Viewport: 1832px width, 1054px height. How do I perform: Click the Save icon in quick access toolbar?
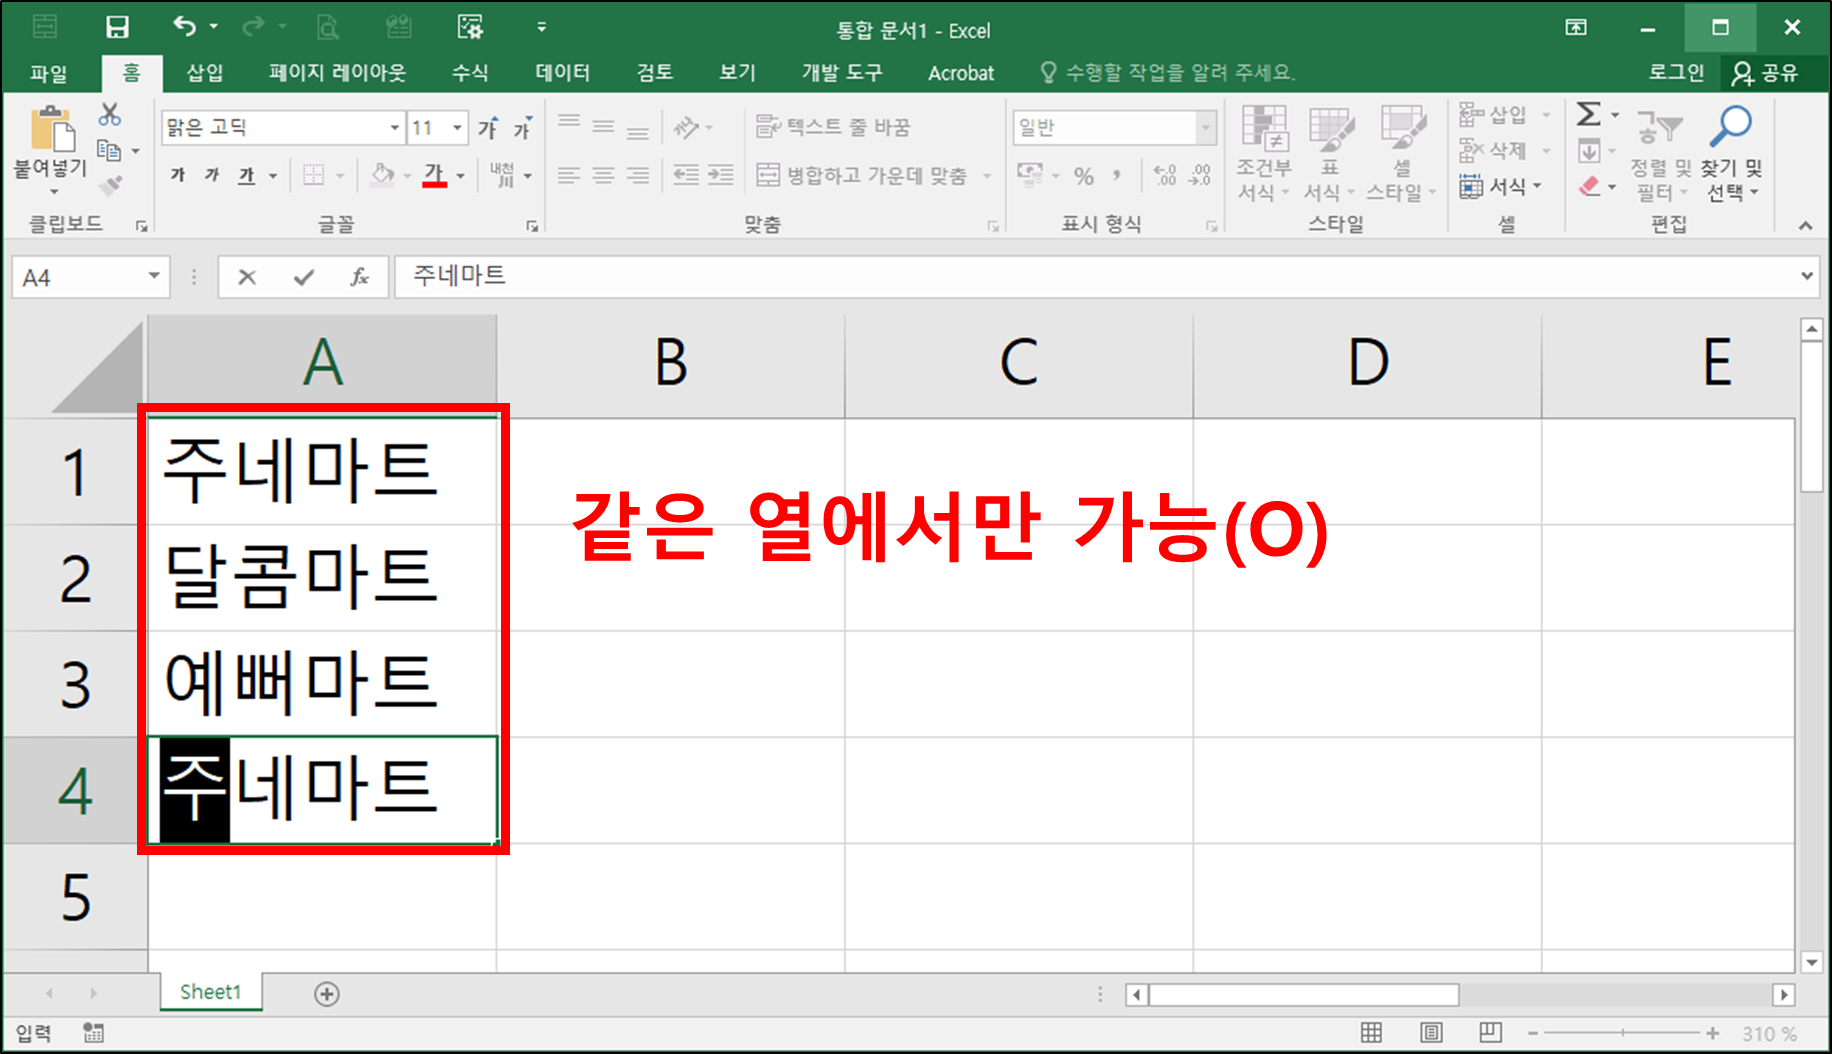tap(117, 27)
